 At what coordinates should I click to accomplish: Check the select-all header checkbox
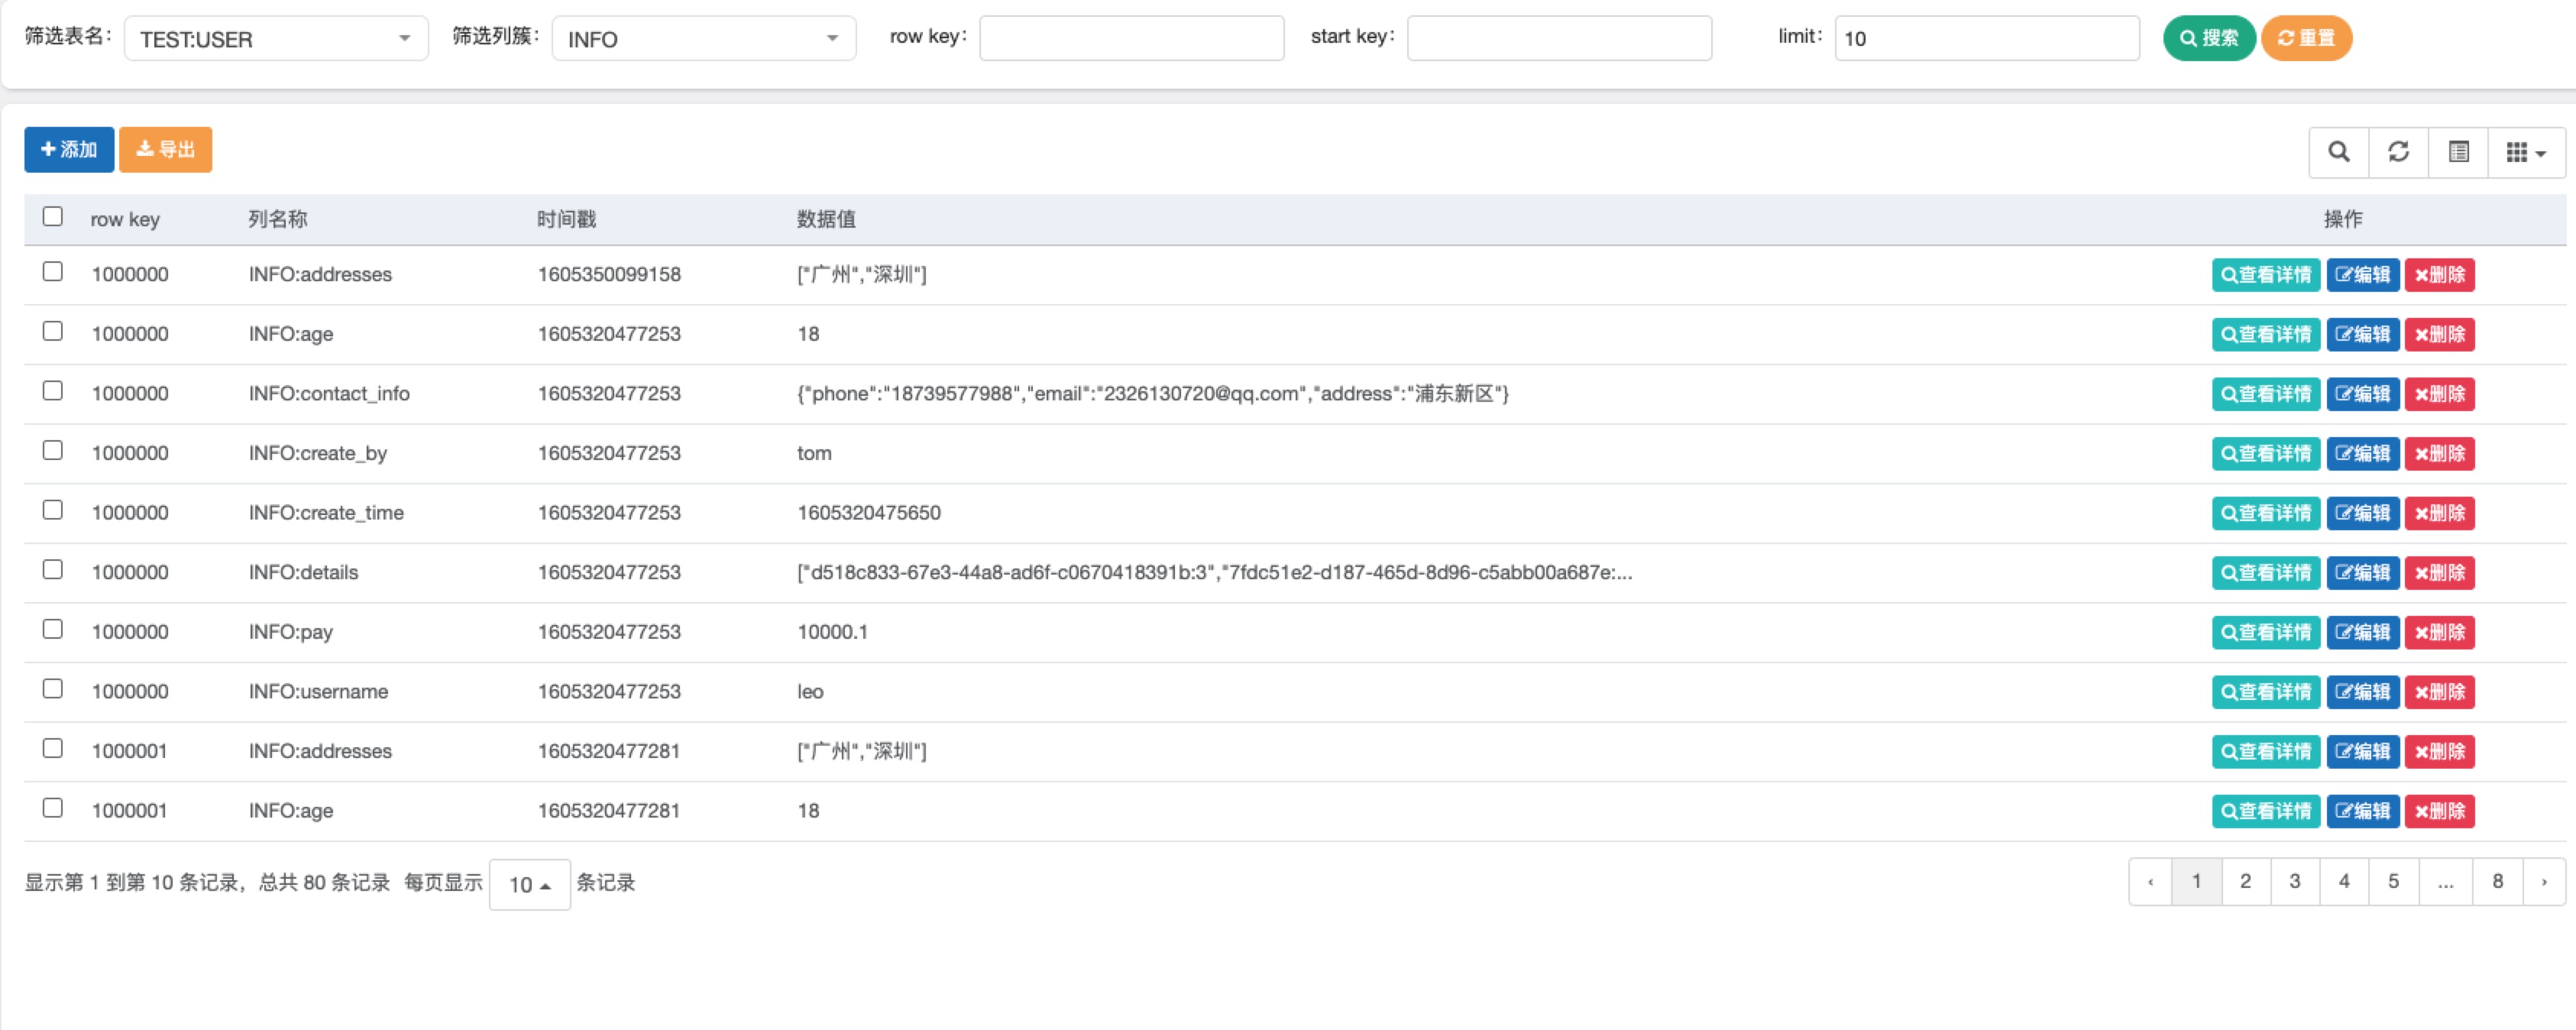click(53, 217)
